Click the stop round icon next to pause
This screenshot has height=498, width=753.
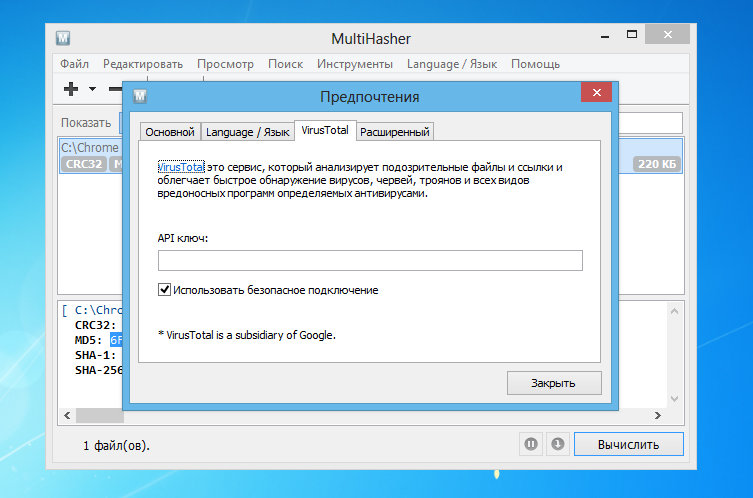pos(558,444)
